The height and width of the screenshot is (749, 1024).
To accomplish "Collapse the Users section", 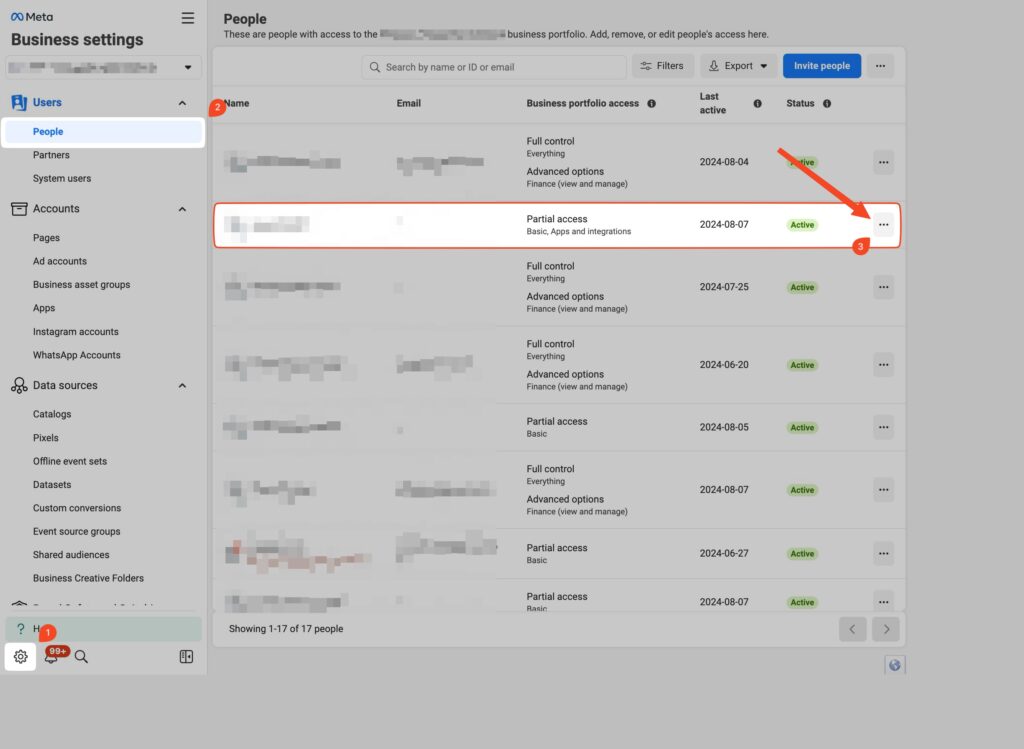I will point(182,103).
